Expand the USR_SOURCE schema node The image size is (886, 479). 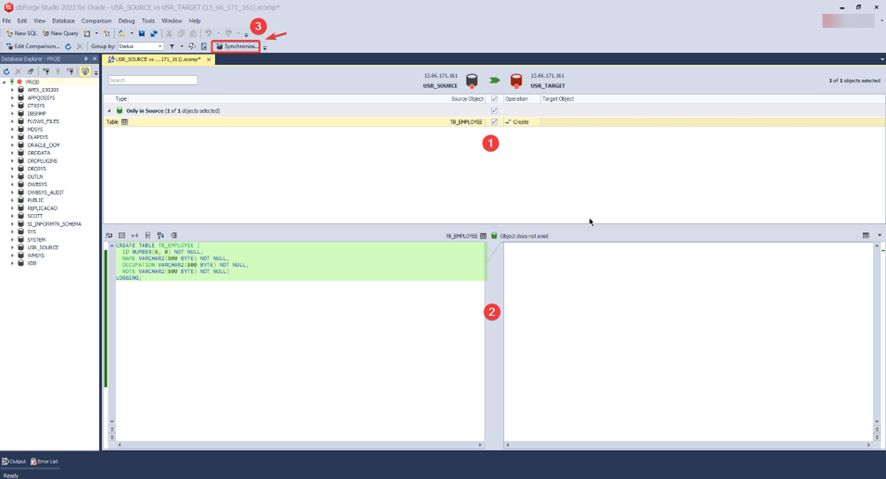coord(13,247)
